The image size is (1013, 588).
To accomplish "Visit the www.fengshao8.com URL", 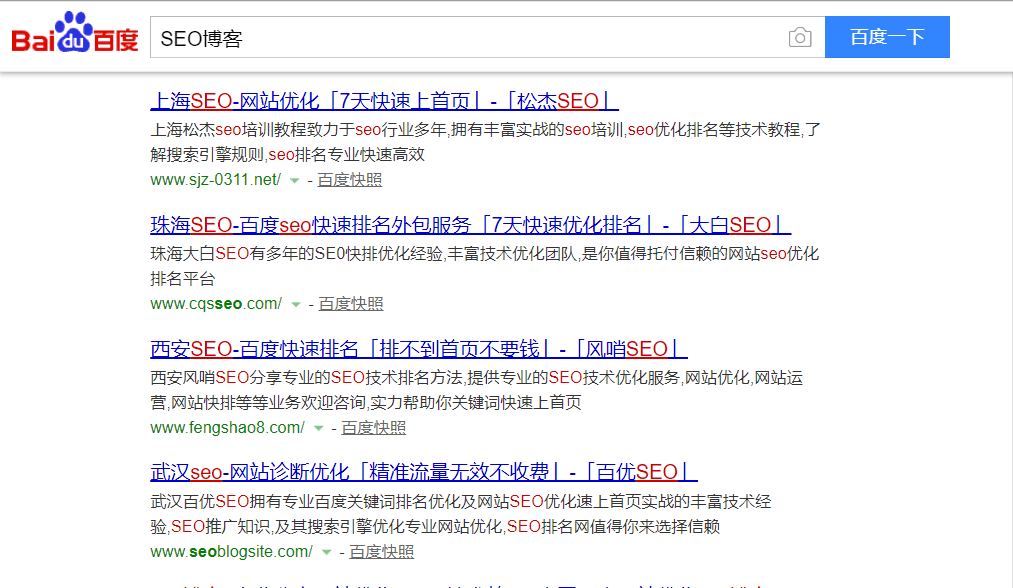I will 227,428.
